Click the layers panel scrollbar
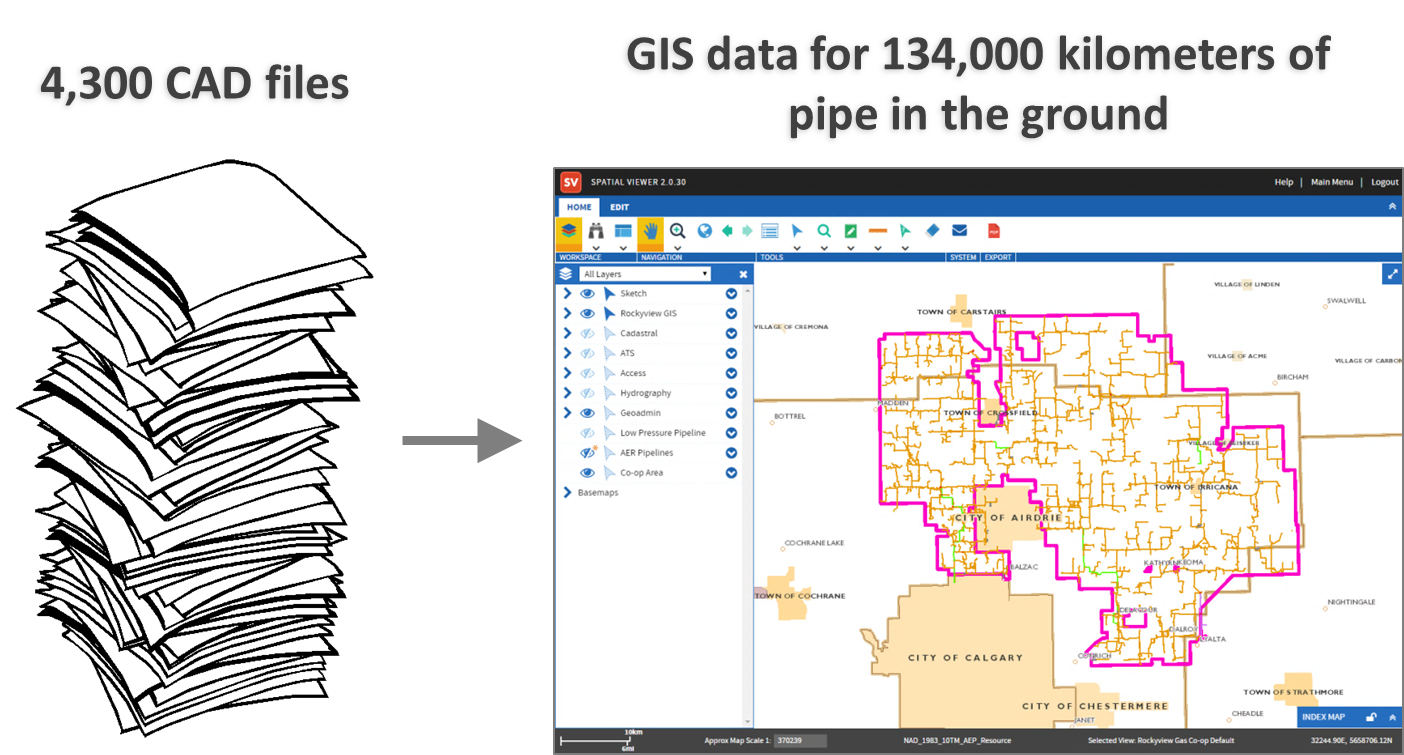The height and width of the screenshot is (755, 1404). (749, 505)
